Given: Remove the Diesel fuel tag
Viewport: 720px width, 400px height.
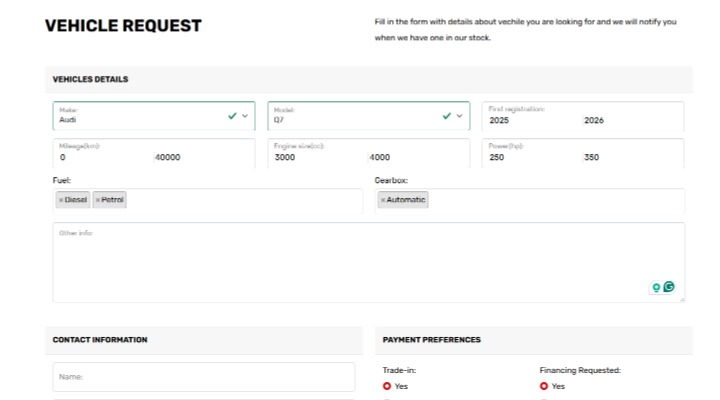Looking at the screenshot, I should (61, 200).
